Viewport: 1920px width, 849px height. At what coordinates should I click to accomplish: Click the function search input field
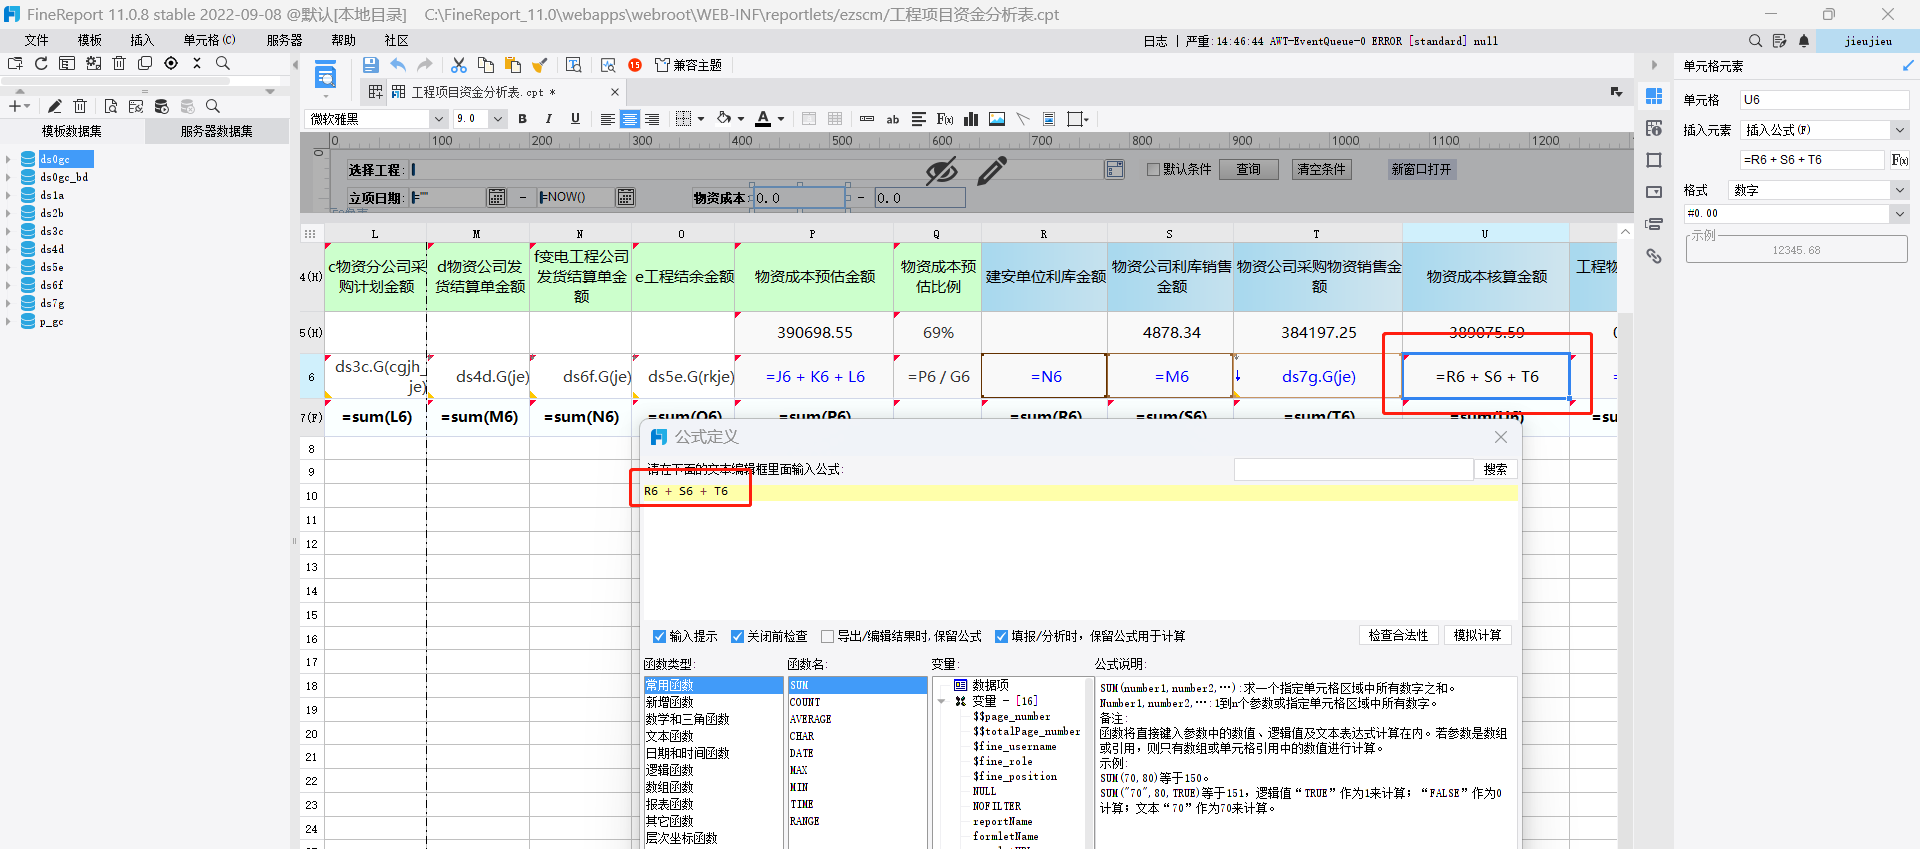pyautogui.click(x=1353, y=469)
